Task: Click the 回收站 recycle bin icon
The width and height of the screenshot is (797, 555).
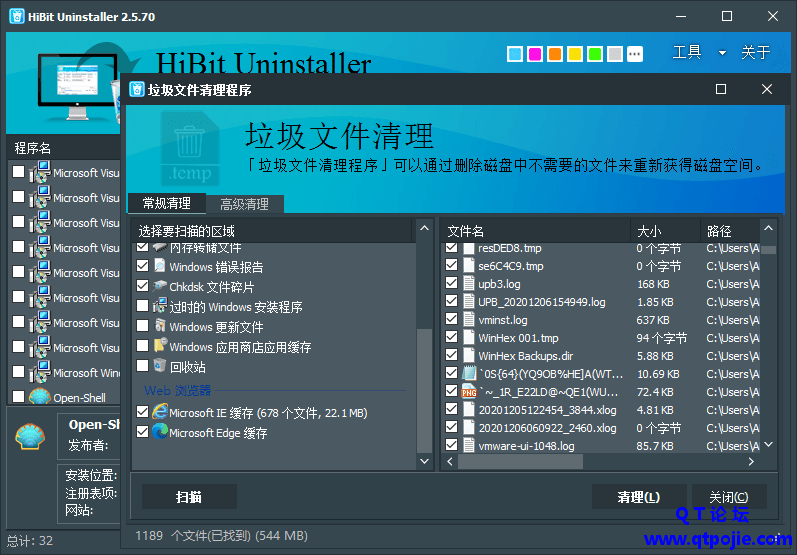Action: [x=160, y=365]
